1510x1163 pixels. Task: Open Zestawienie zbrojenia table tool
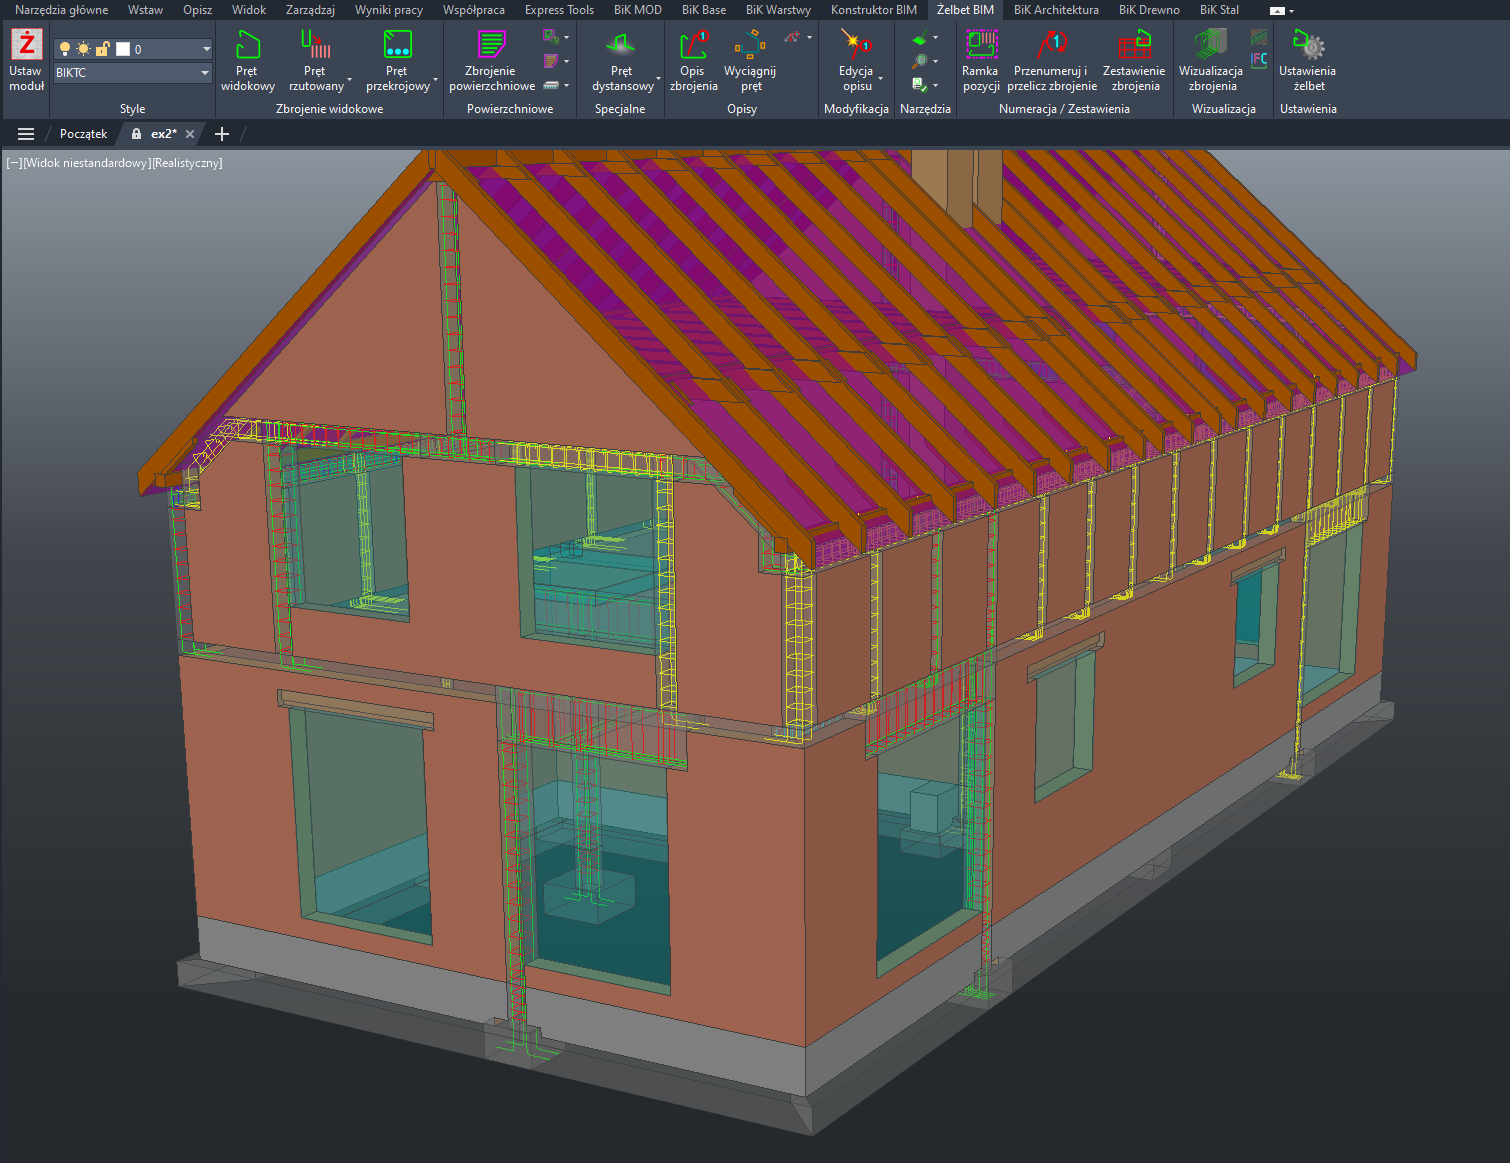(1134, 60)
